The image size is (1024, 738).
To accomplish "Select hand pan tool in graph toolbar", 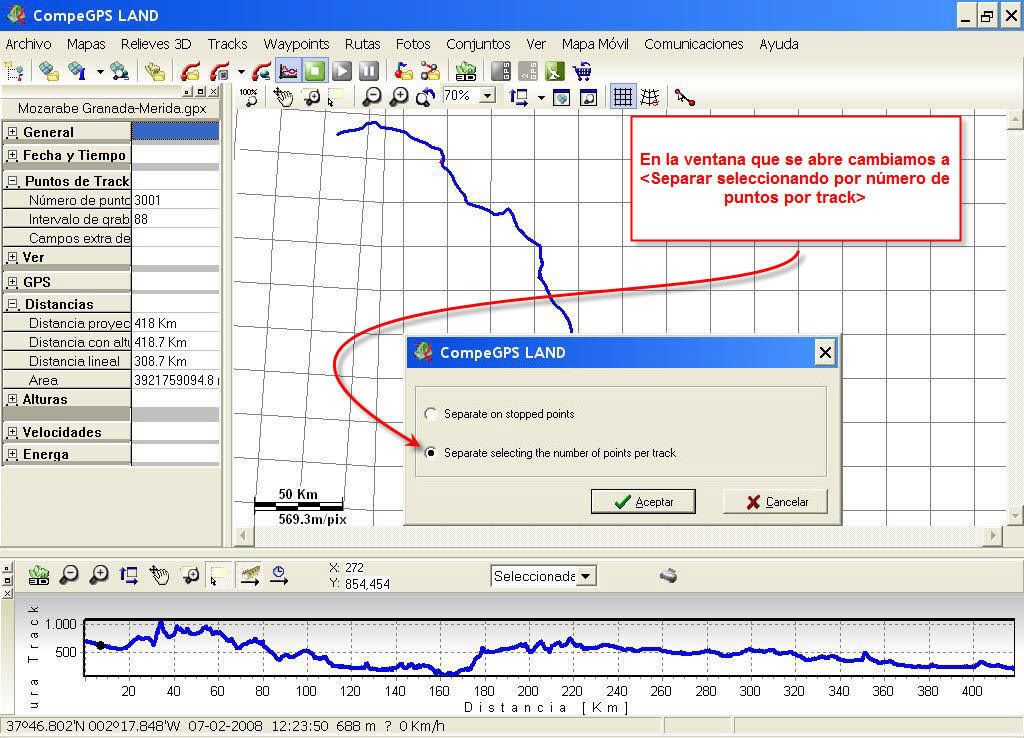I will tap(159, 575).
